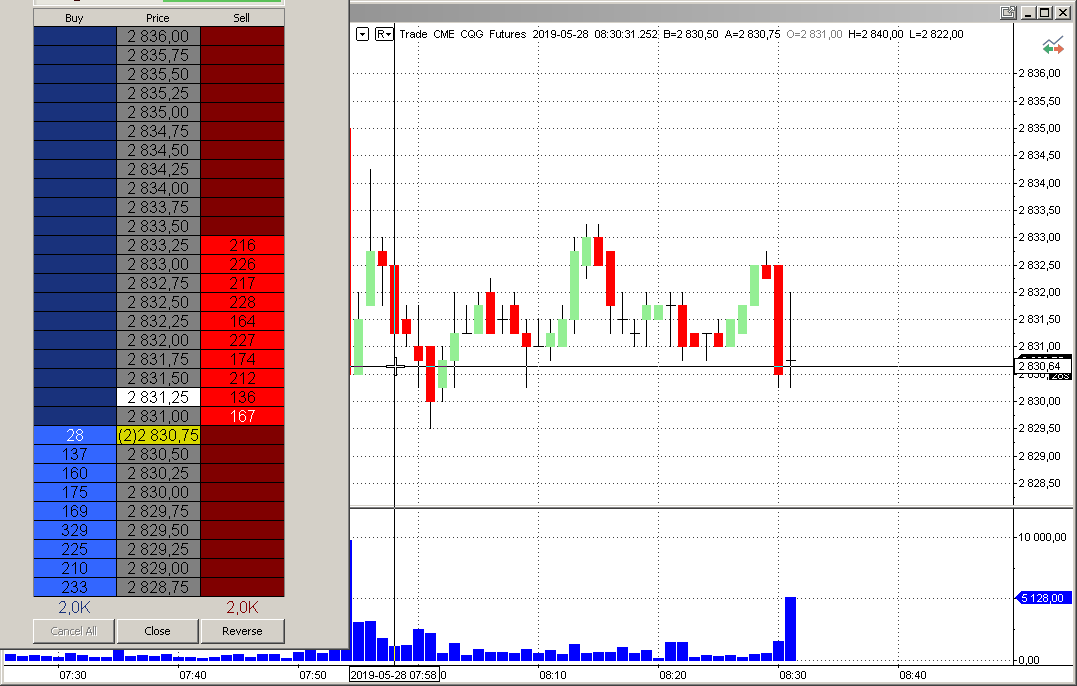Viewport: 1077px width, 686px height.
Task: Click the Price column header
Action: pyautogui.click(x=158, y=18)
